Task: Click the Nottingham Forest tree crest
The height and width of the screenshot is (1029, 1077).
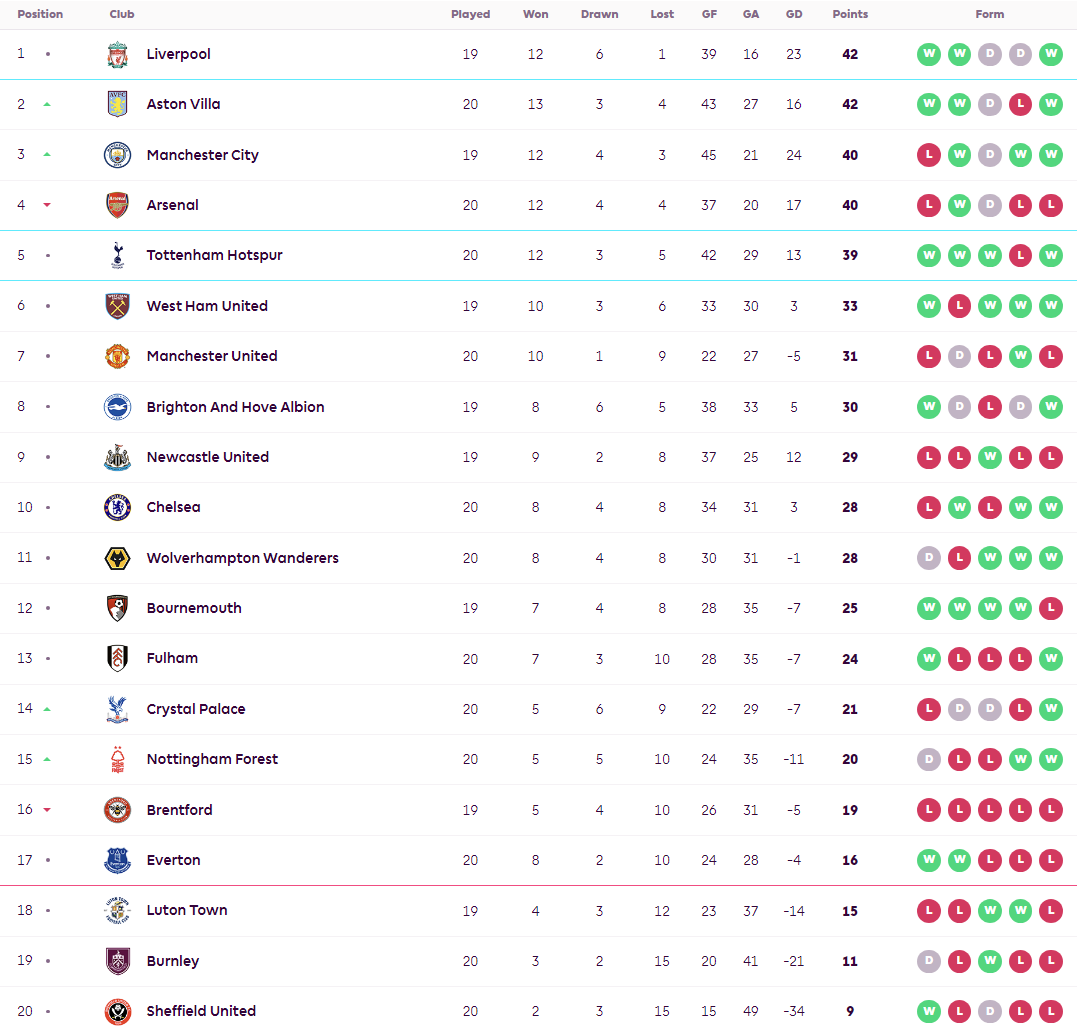Action: coord(117,759)
